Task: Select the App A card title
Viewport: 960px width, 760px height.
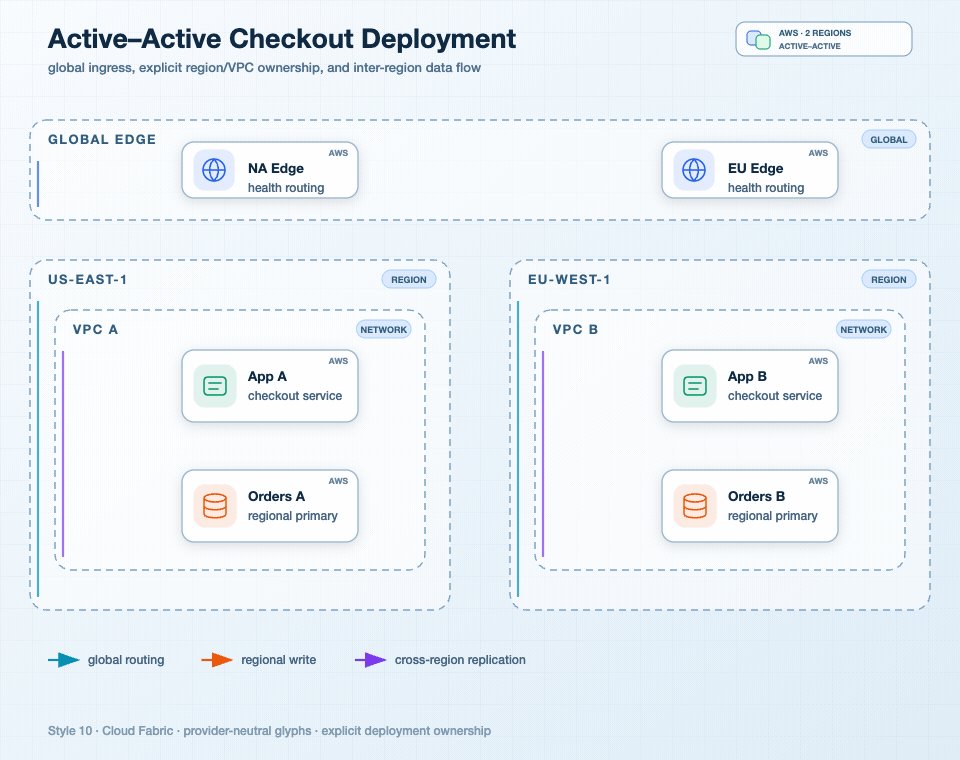Action: (x=267, y=377)
